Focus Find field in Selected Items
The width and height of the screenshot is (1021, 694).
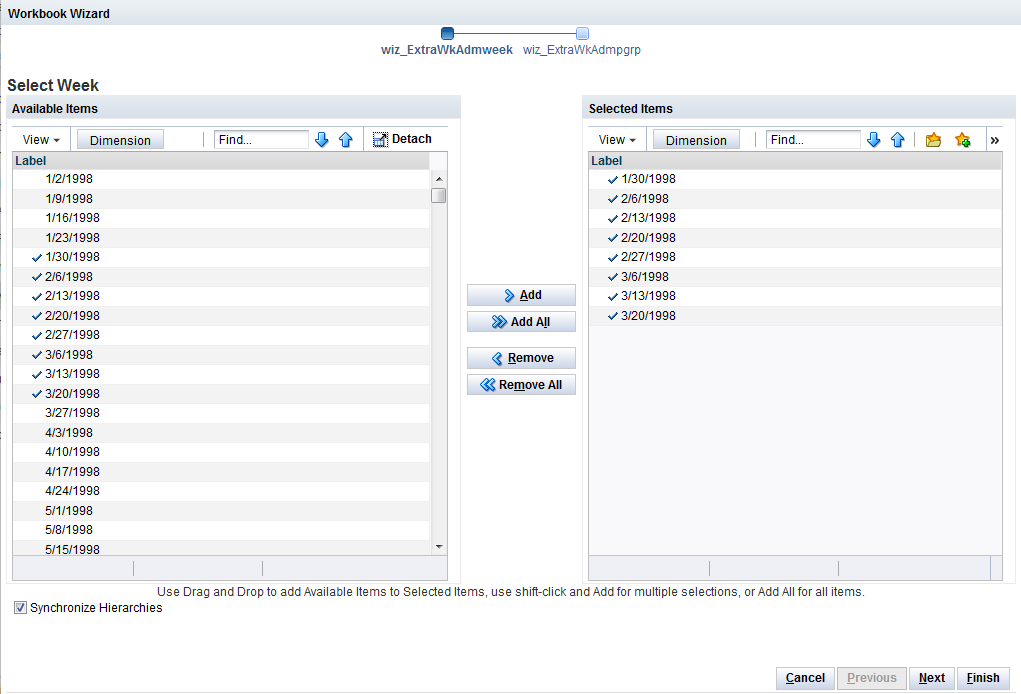[x=813, y=139]
